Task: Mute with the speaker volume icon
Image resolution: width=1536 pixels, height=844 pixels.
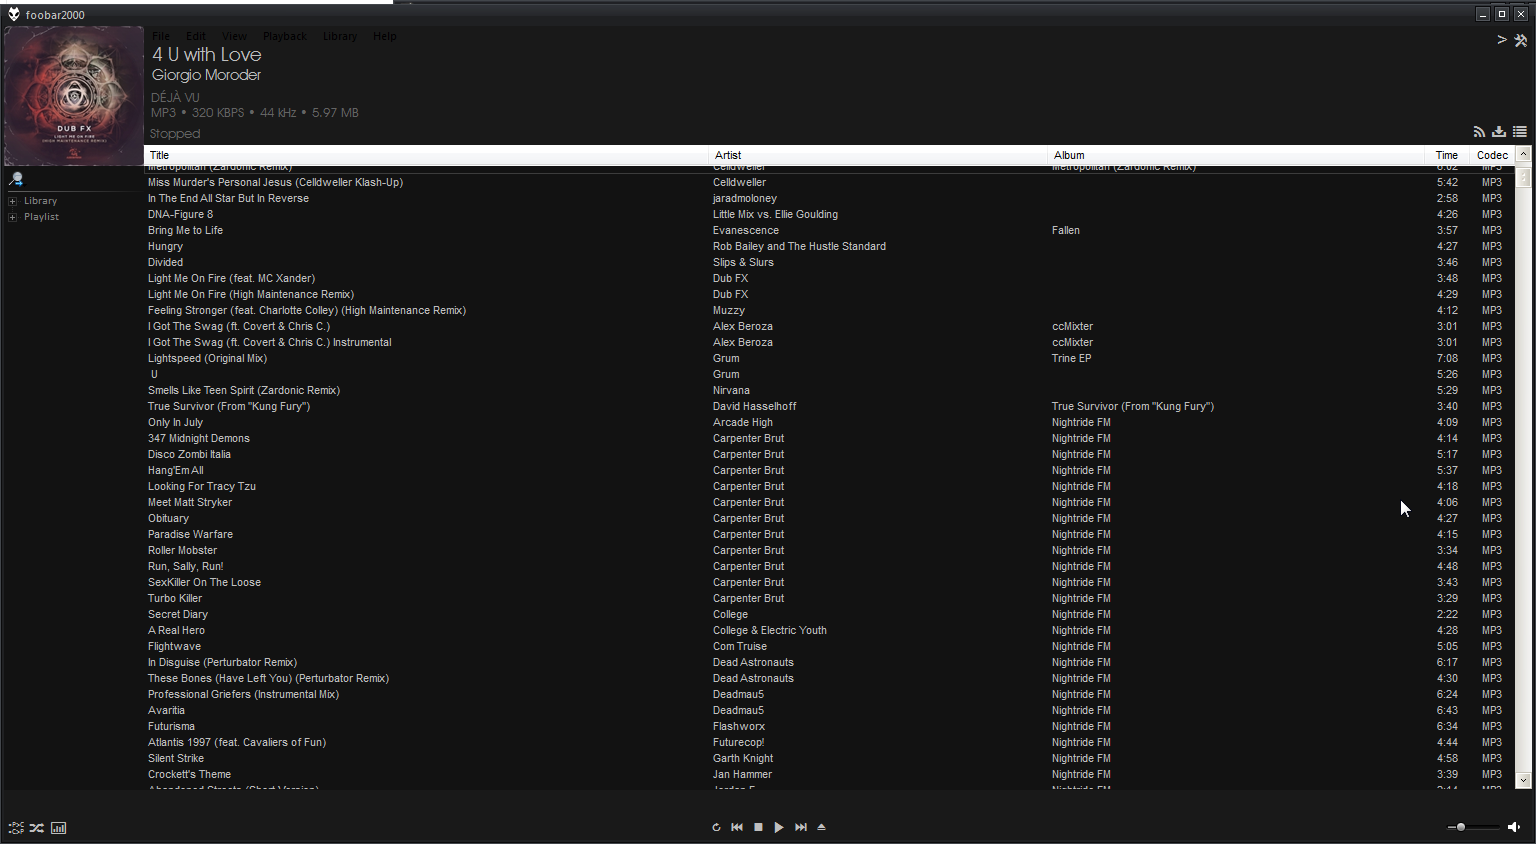Action: 1514,827
